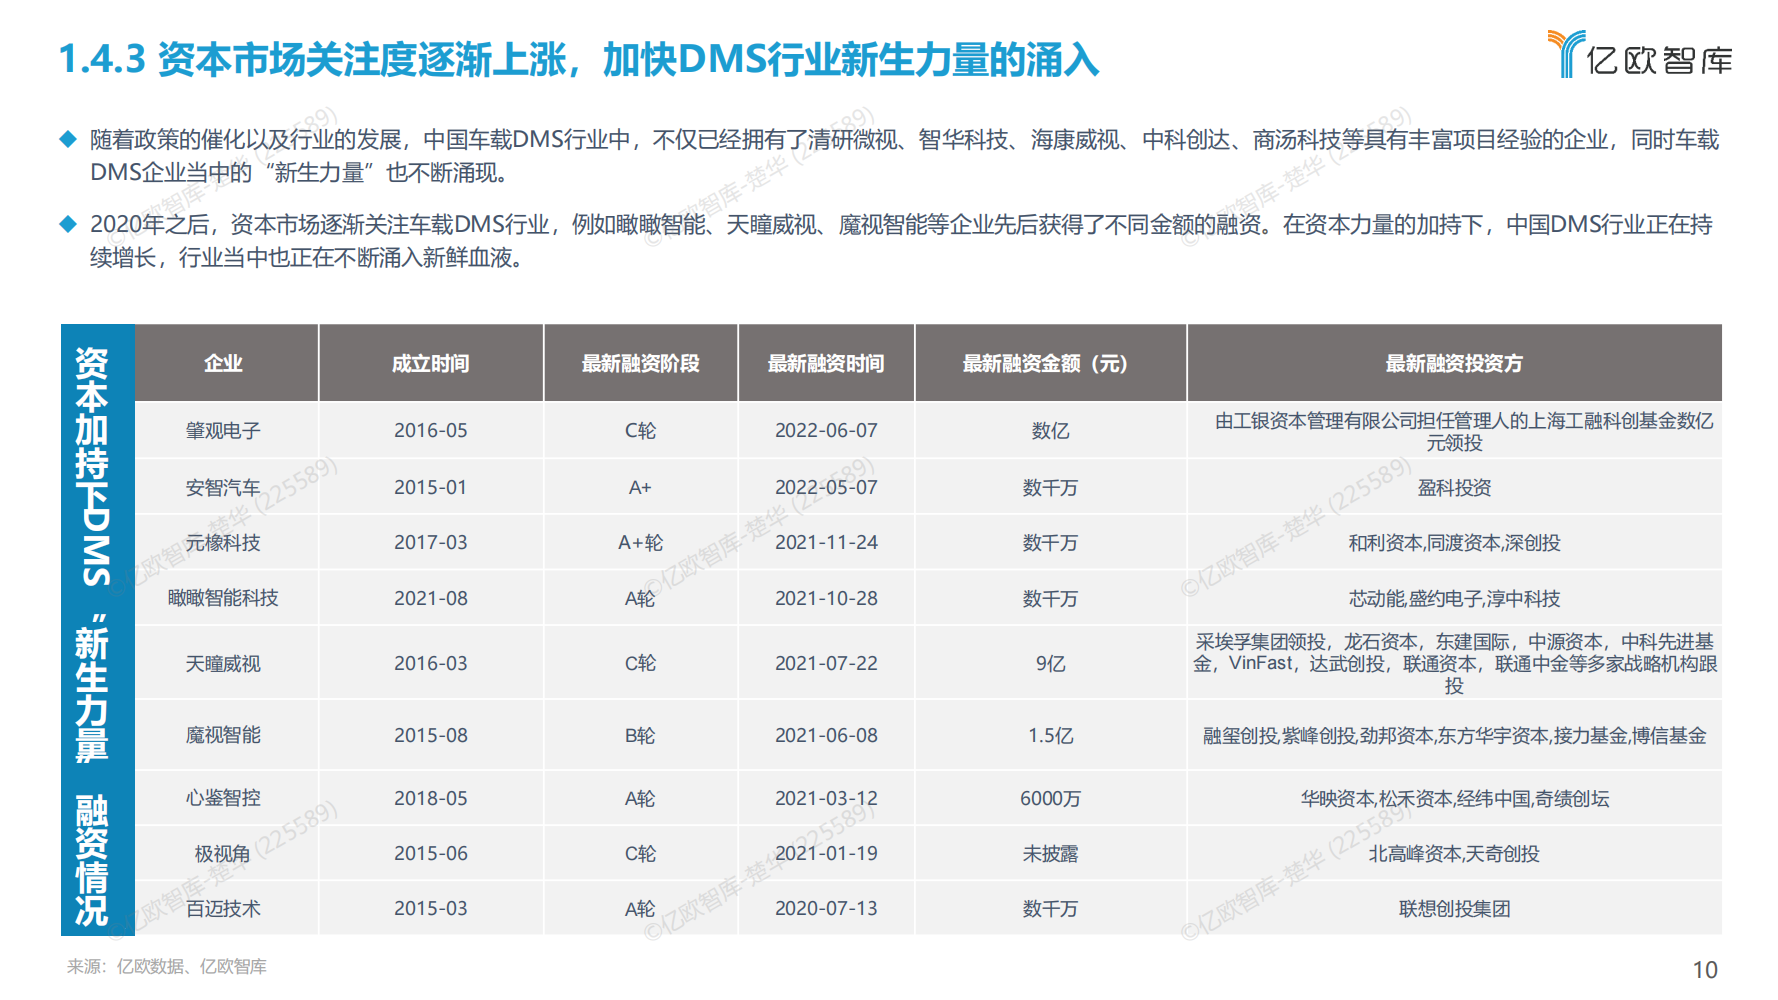Click the investor cell 盈科投资

[1454, 487]
